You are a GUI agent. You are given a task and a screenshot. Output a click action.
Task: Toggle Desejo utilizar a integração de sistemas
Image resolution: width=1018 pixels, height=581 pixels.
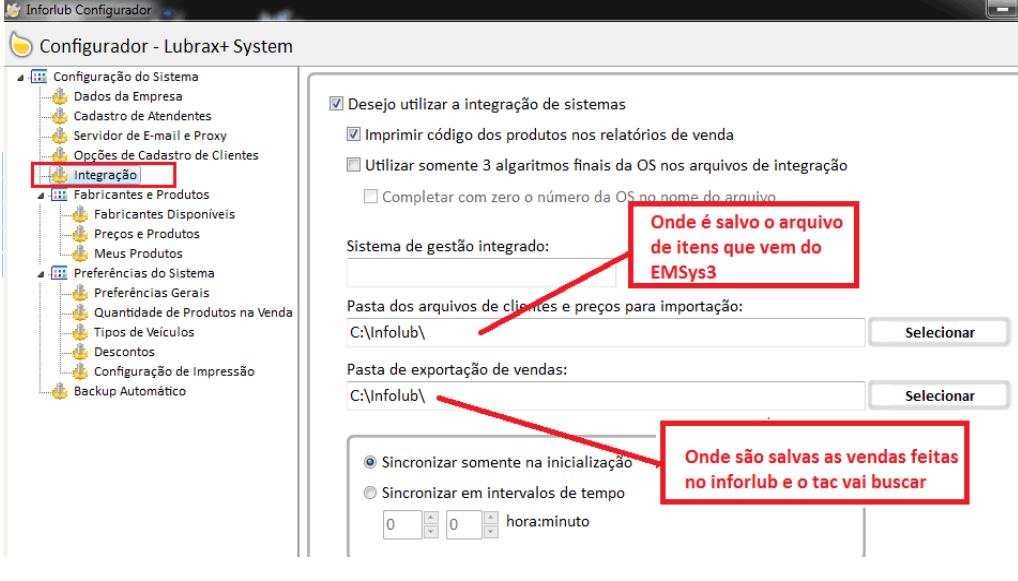coord(336,103)
